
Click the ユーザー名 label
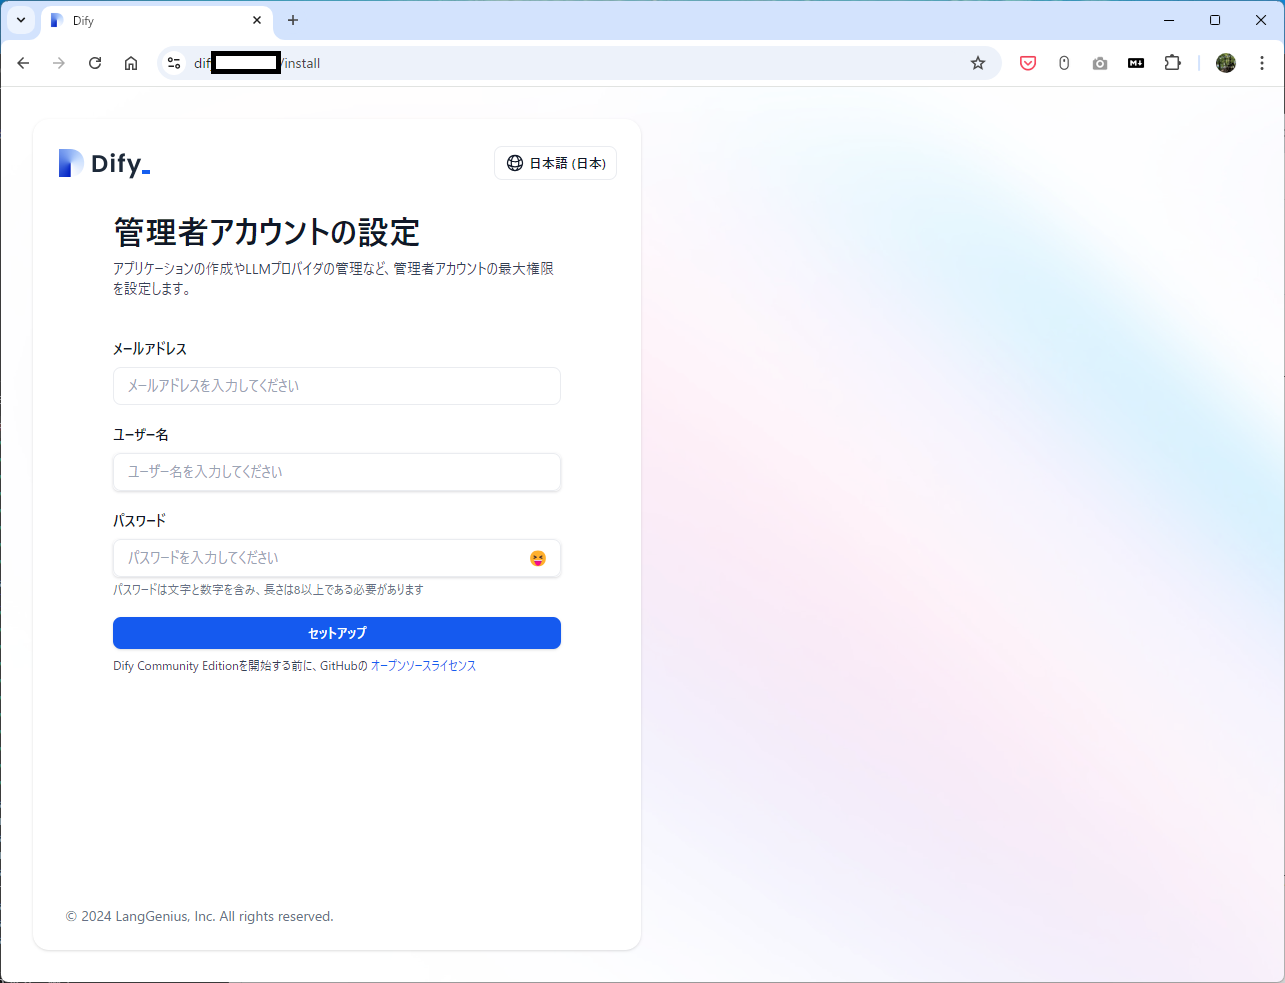tap(141, 435)
